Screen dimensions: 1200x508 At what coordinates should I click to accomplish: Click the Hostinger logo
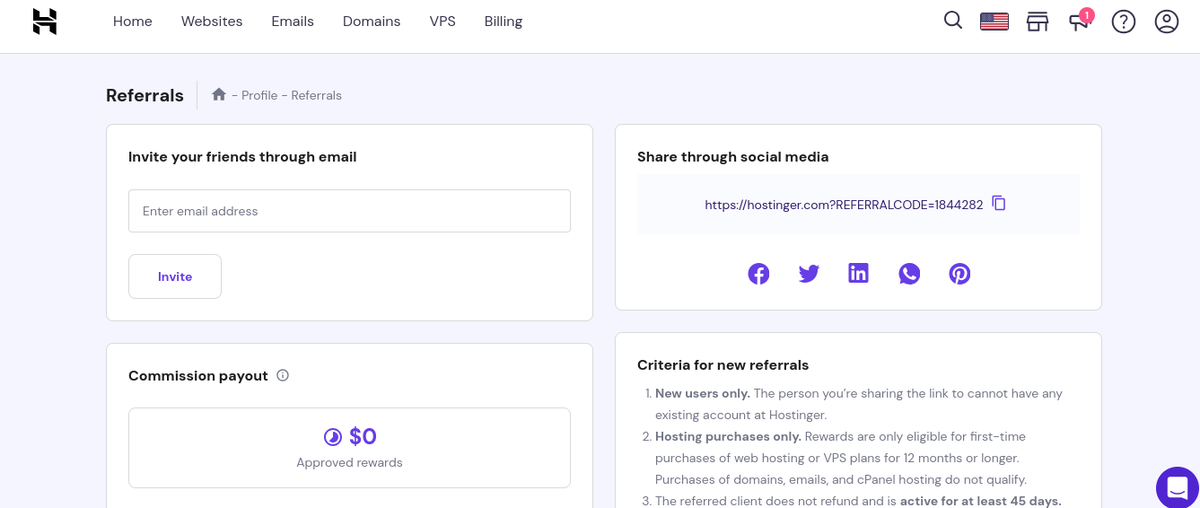(45, 21)
